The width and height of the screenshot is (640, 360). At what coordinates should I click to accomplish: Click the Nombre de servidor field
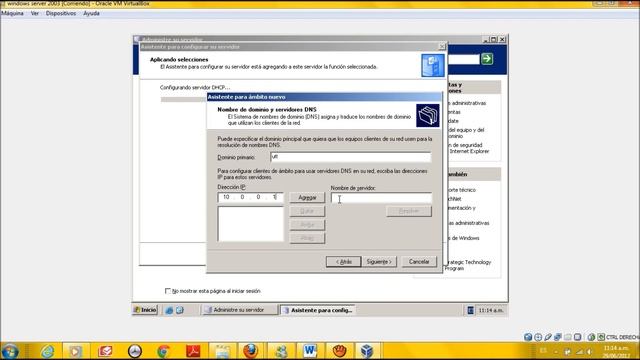[x=381, y=198]
